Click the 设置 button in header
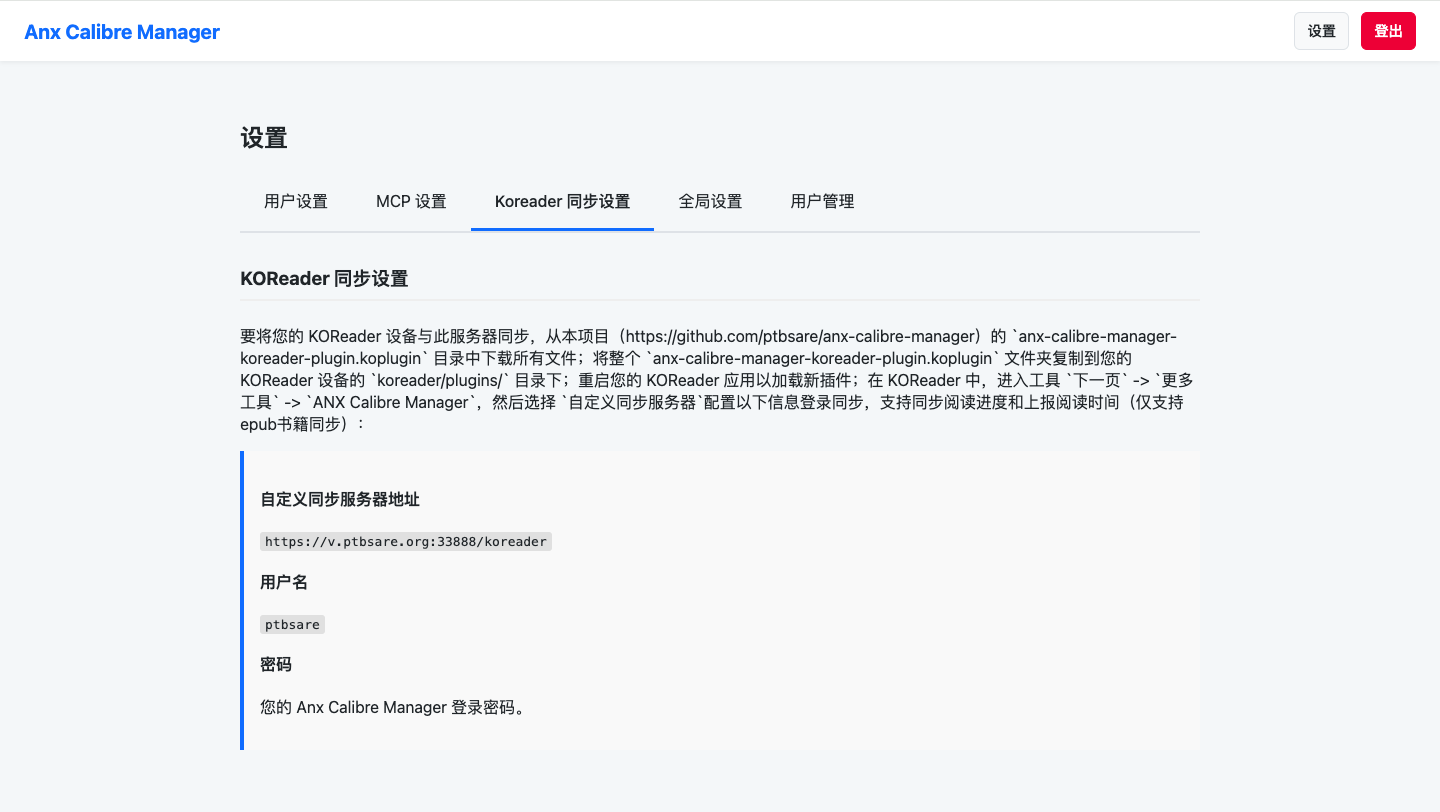This screenshot has height=812, width=1440. coord(1321,31)
